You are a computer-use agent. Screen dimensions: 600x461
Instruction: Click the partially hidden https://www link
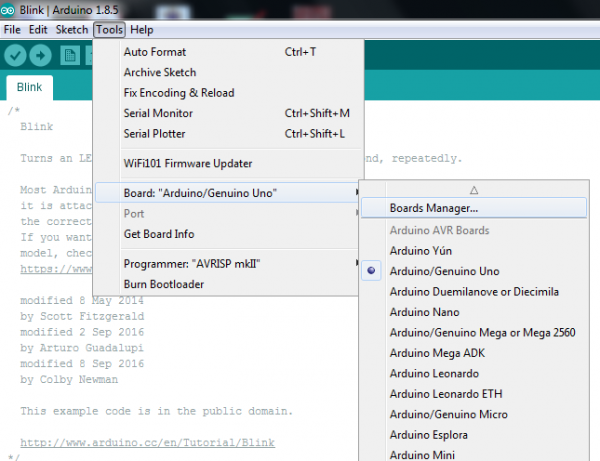coord(56,269)
